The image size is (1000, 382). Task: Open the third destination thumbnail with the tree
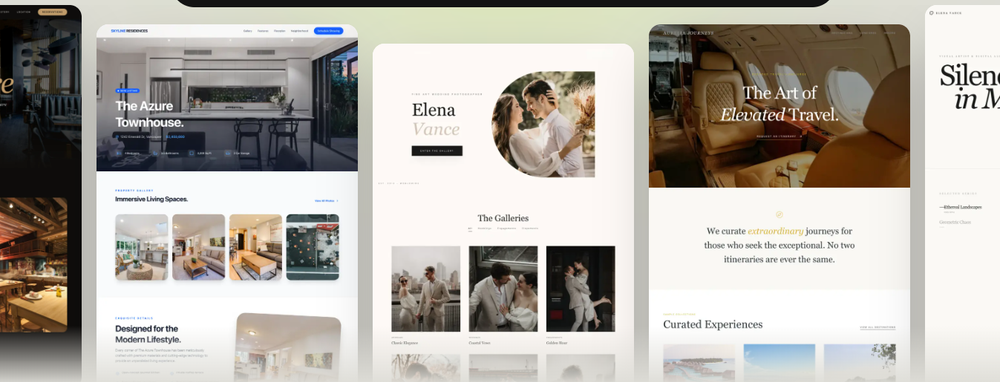tap(860, 363)
